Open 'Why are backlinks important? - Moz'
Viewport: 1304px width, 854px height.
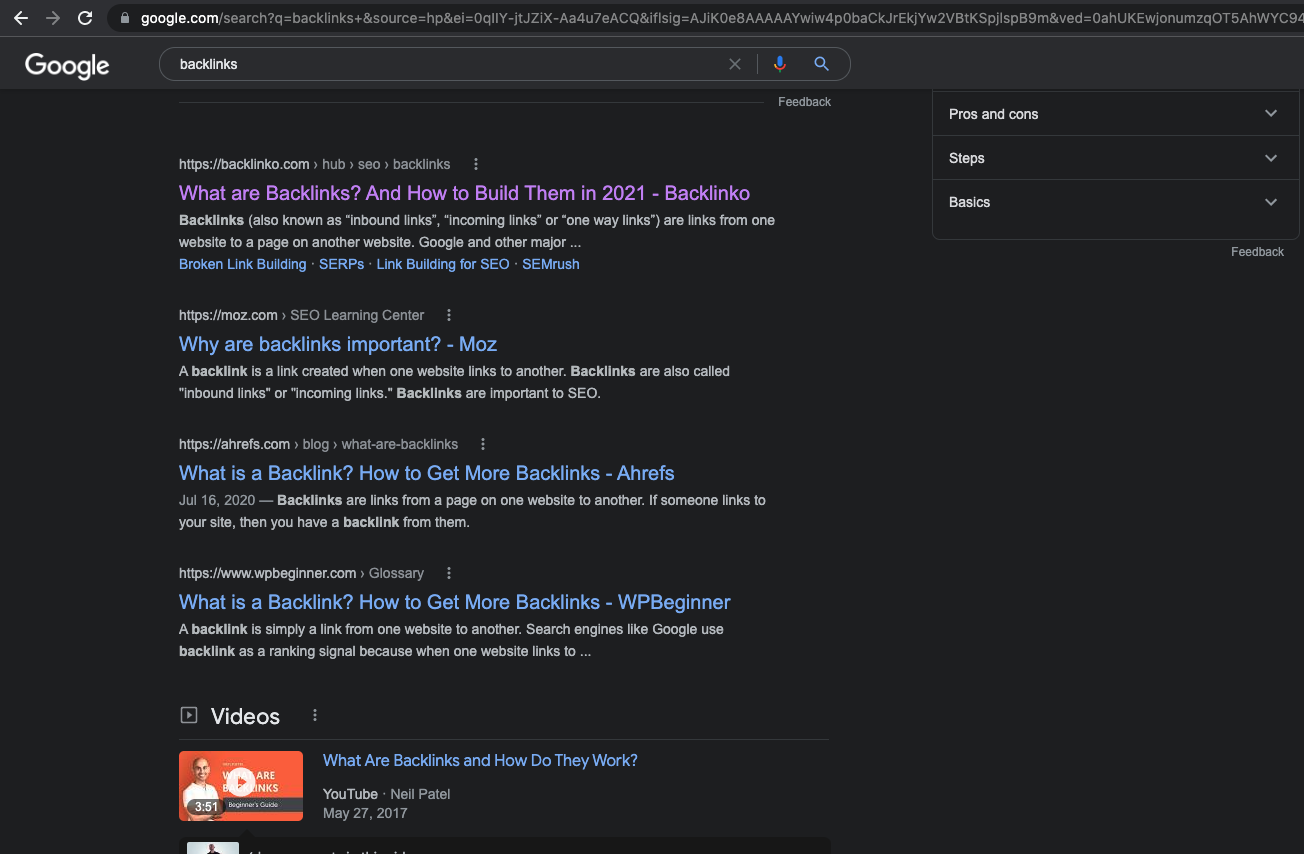click(338, 344)
